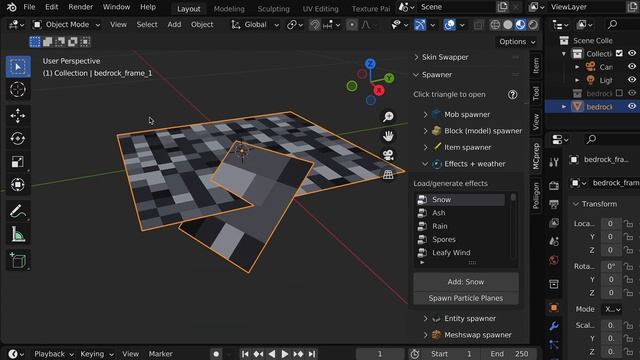640x360 pixels.
Task: Click Spawn Particle Planes button
Action: (x=466, y=298)
